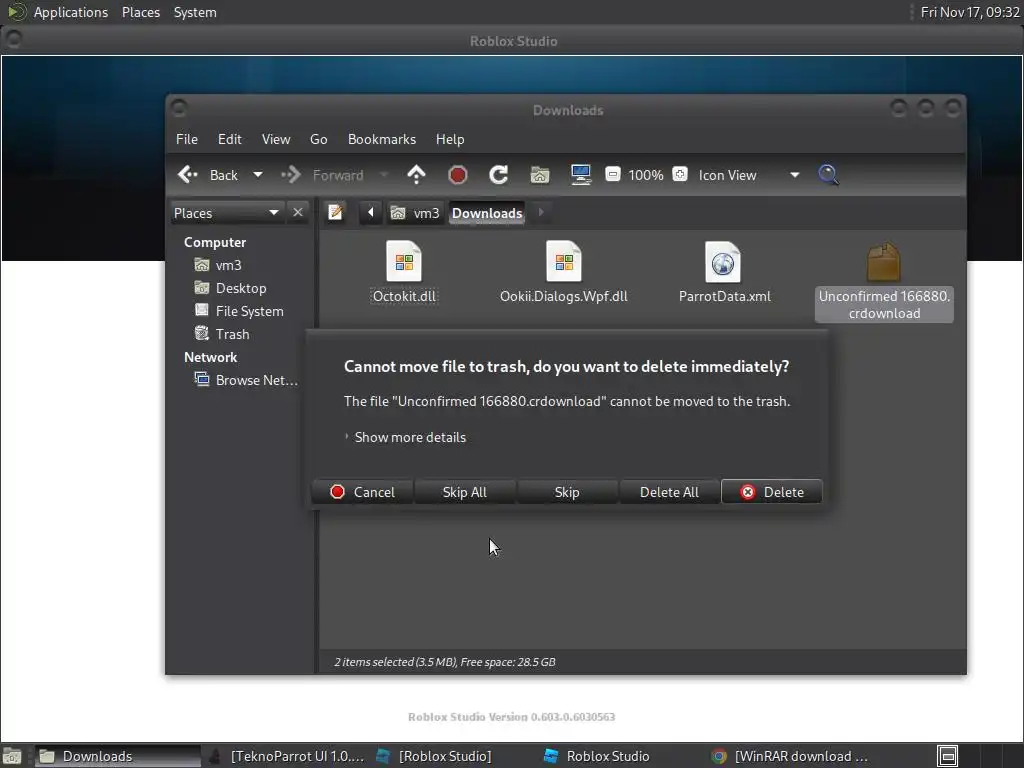
Task: Click Delete All in the dialog
Action: [669, 492]
